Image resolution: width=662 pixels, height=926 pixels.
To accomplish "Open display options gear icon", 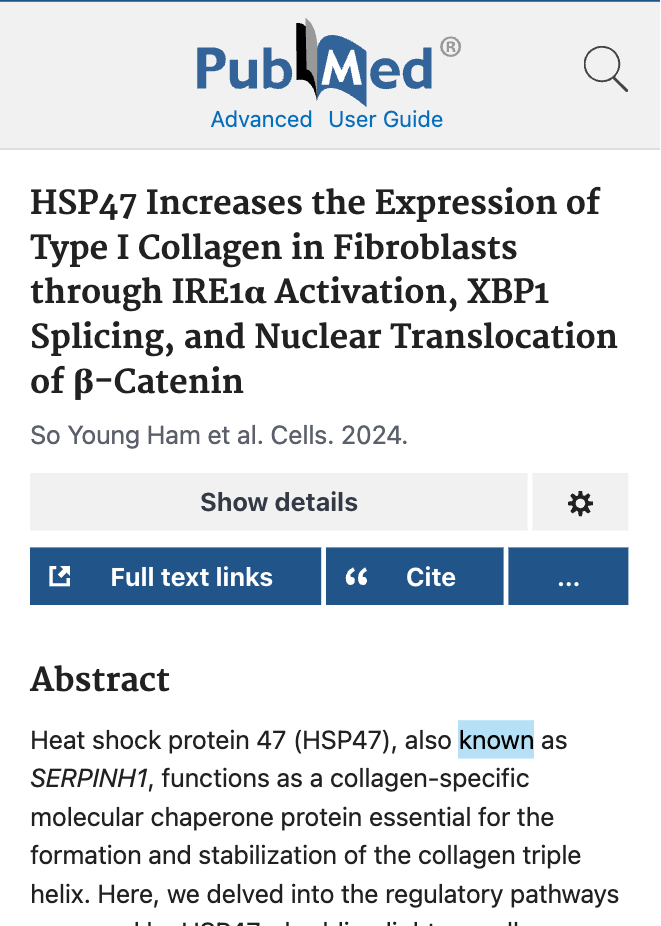I will pos(580,502).
